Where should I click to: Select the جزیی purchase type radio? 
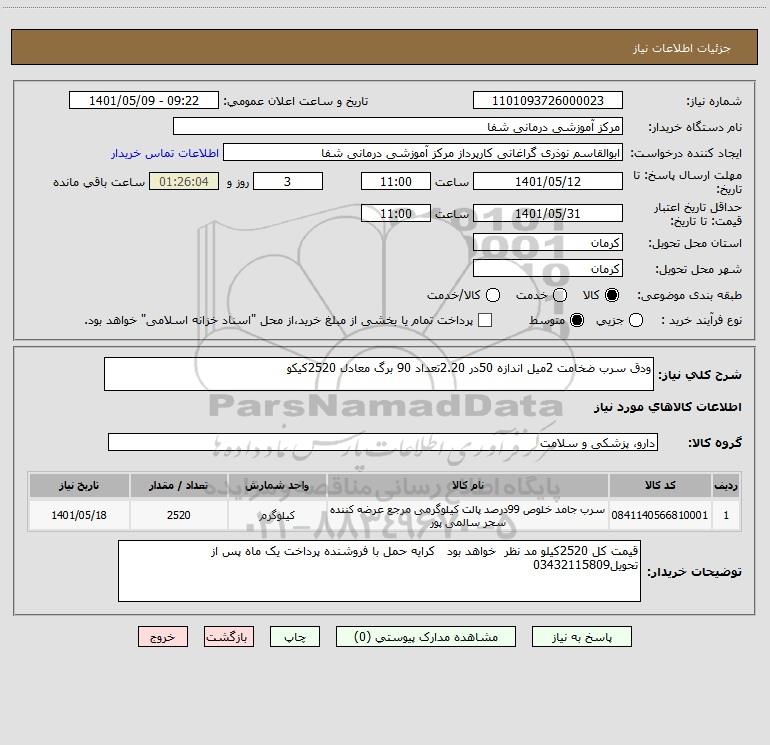[x=635, y=320]
